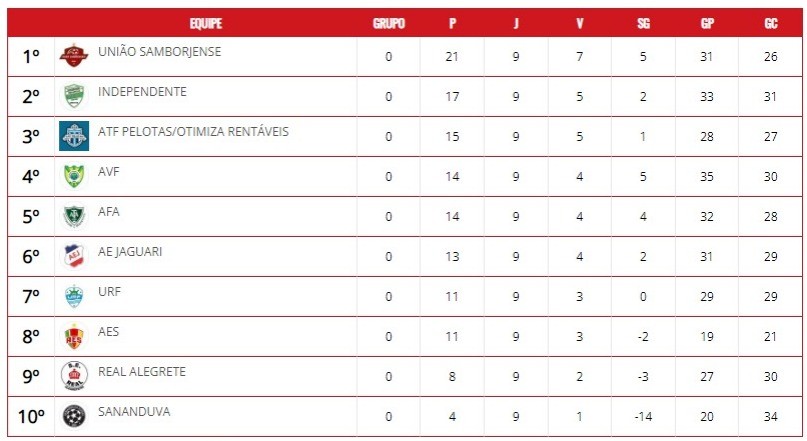Click the 1º position cell

[x=30, y=57]
